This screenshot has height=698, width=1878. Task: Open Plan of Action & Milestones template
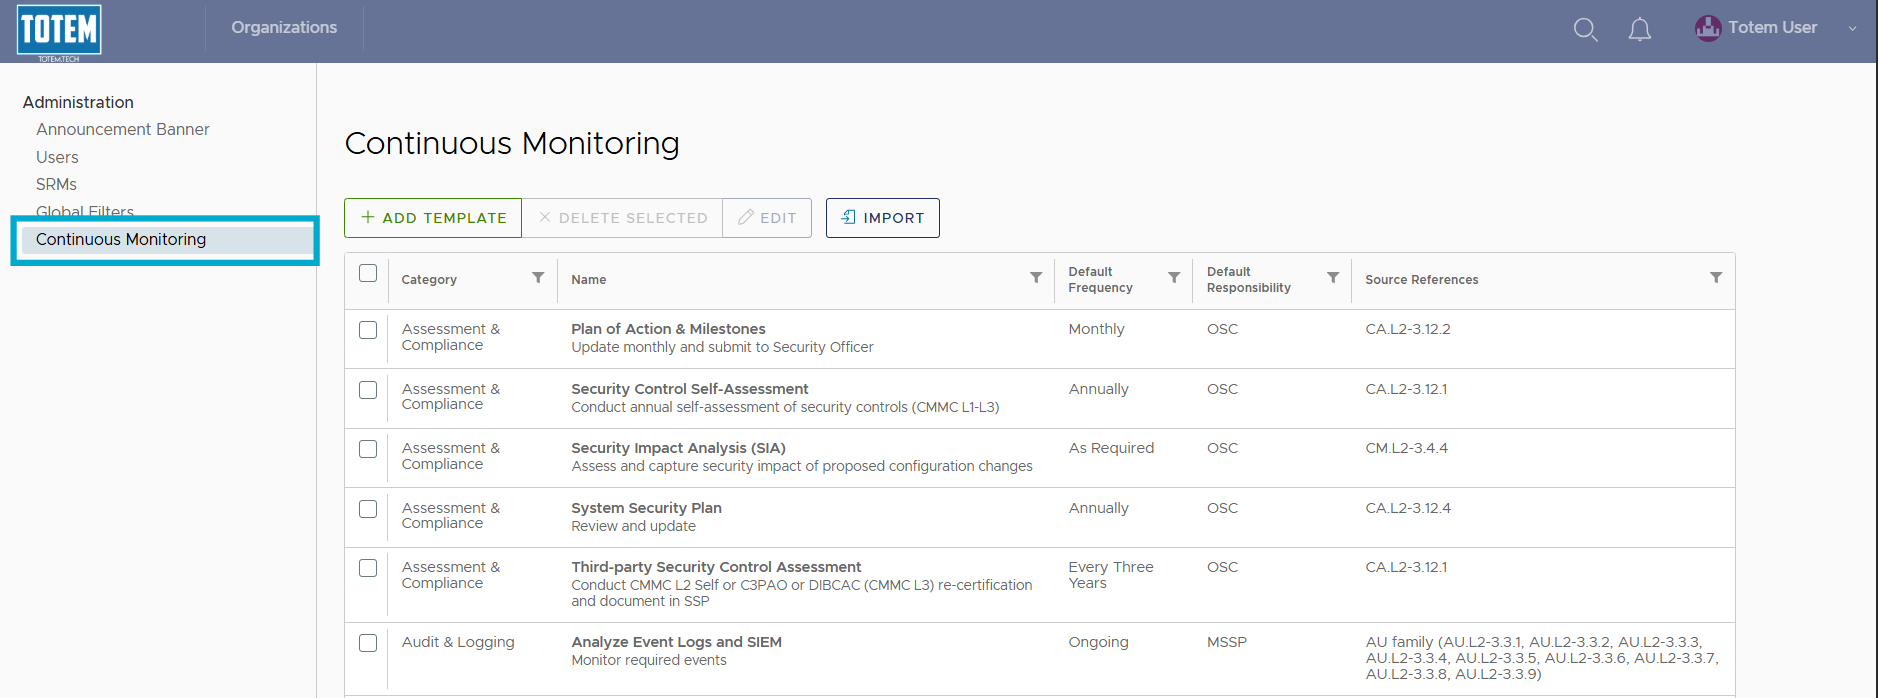668,329
